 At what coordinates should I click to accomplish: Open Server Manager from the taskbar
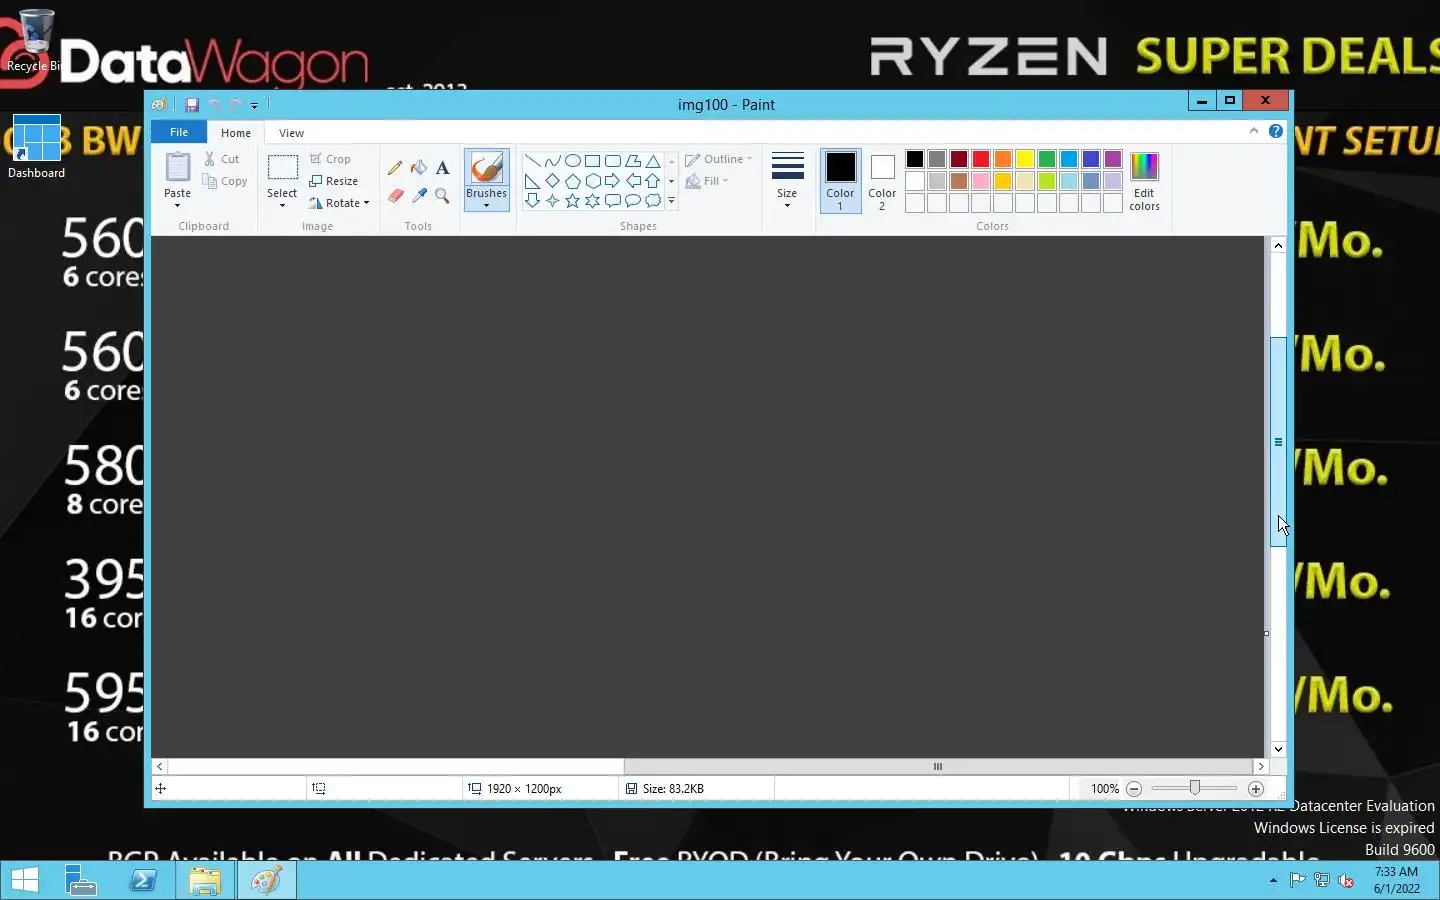tap(81, 880)
